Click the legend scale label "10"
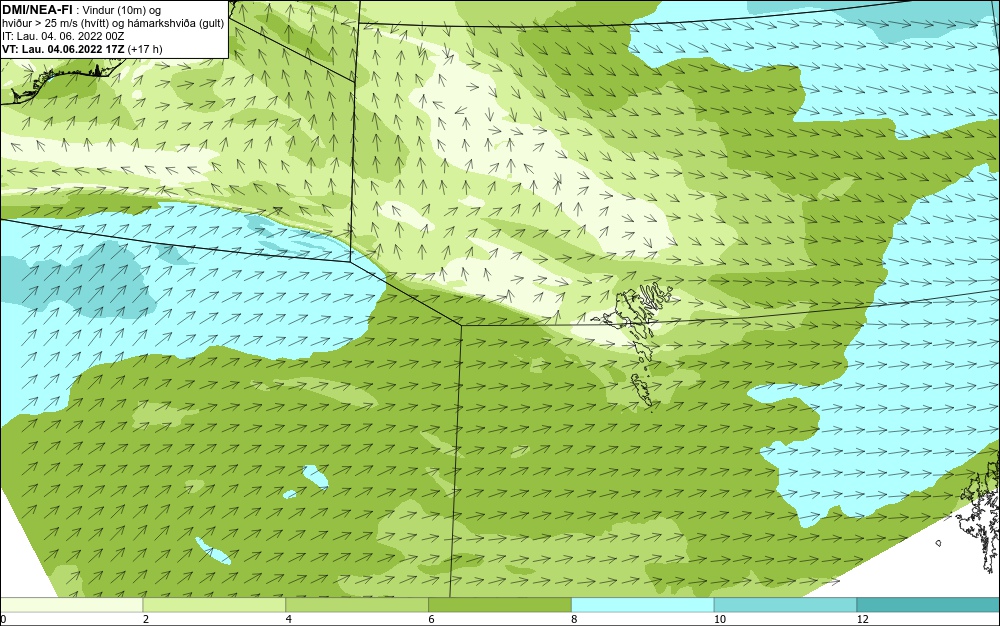This screenshot has height=626, width=1000. click(x=720, y=619)
